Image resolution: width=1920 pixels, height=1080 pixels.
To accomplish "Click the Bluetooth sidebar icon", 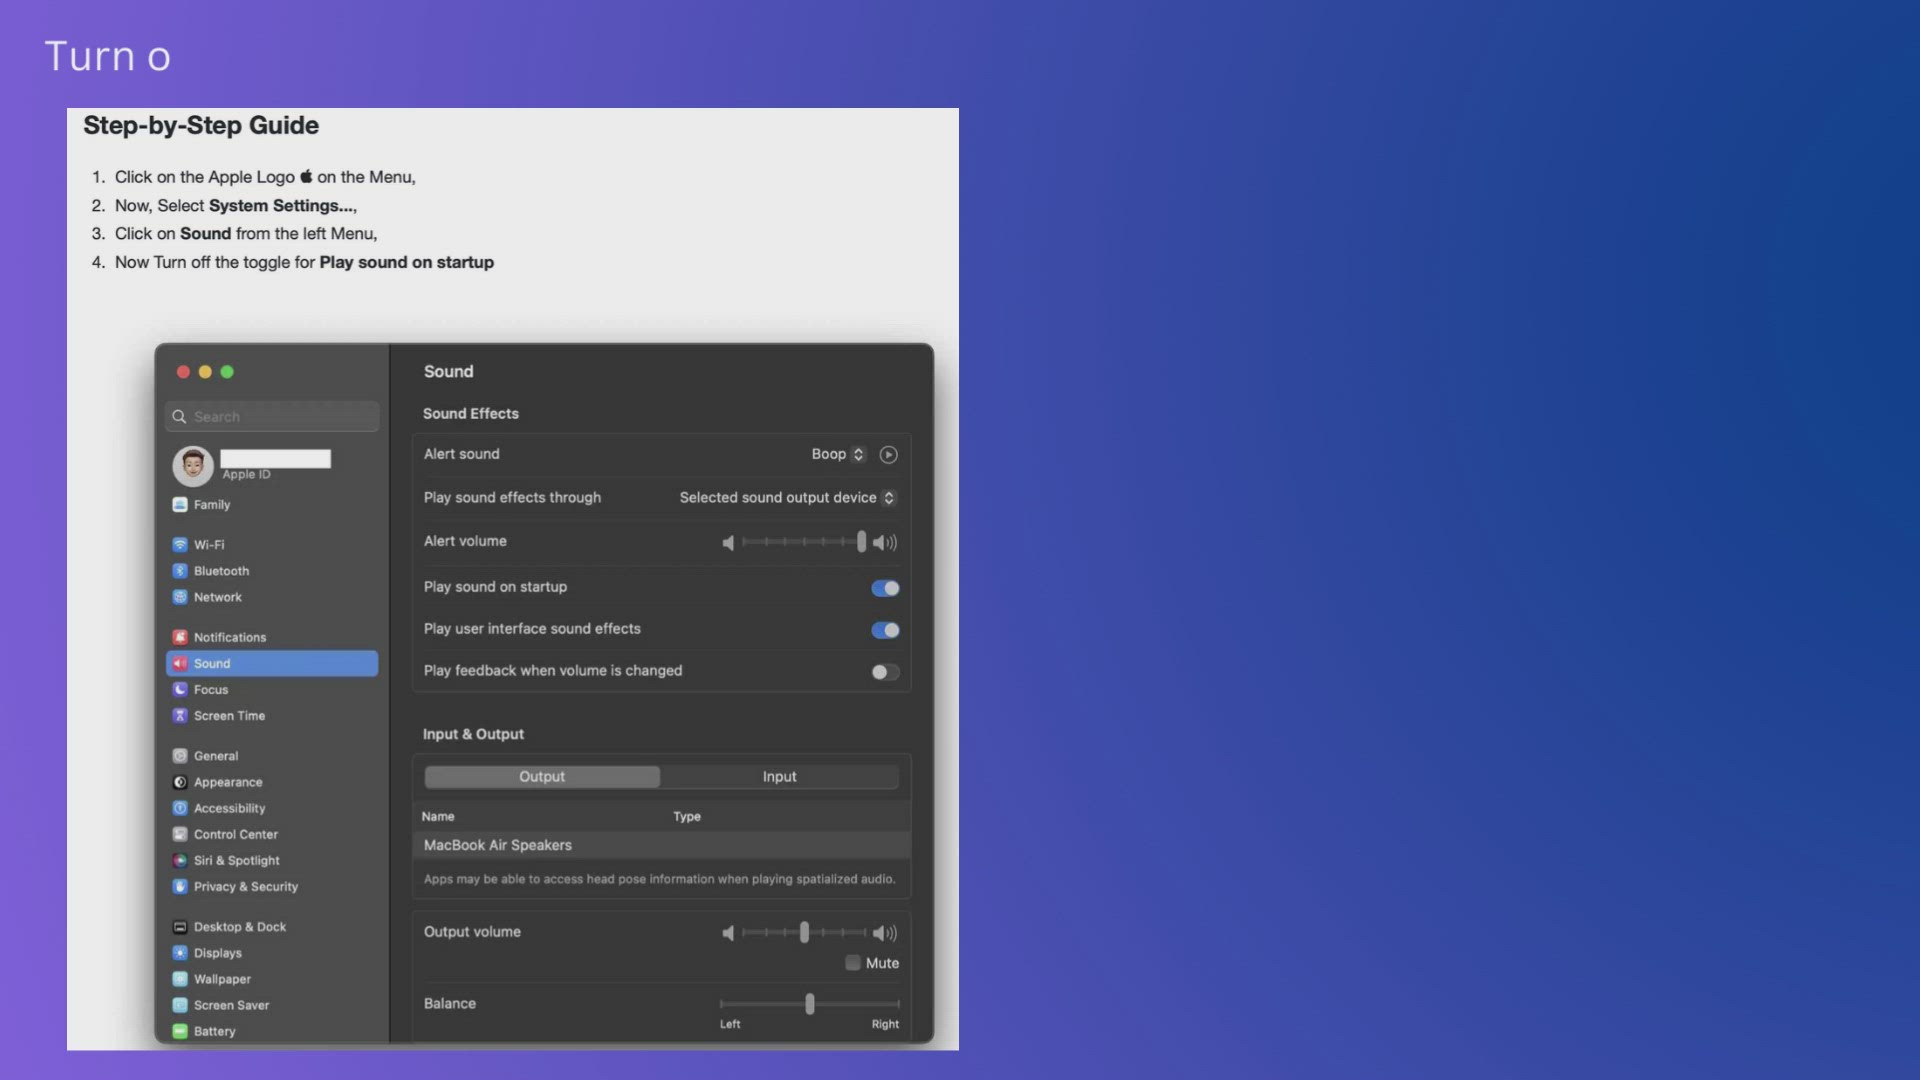I will pos(180,571).
